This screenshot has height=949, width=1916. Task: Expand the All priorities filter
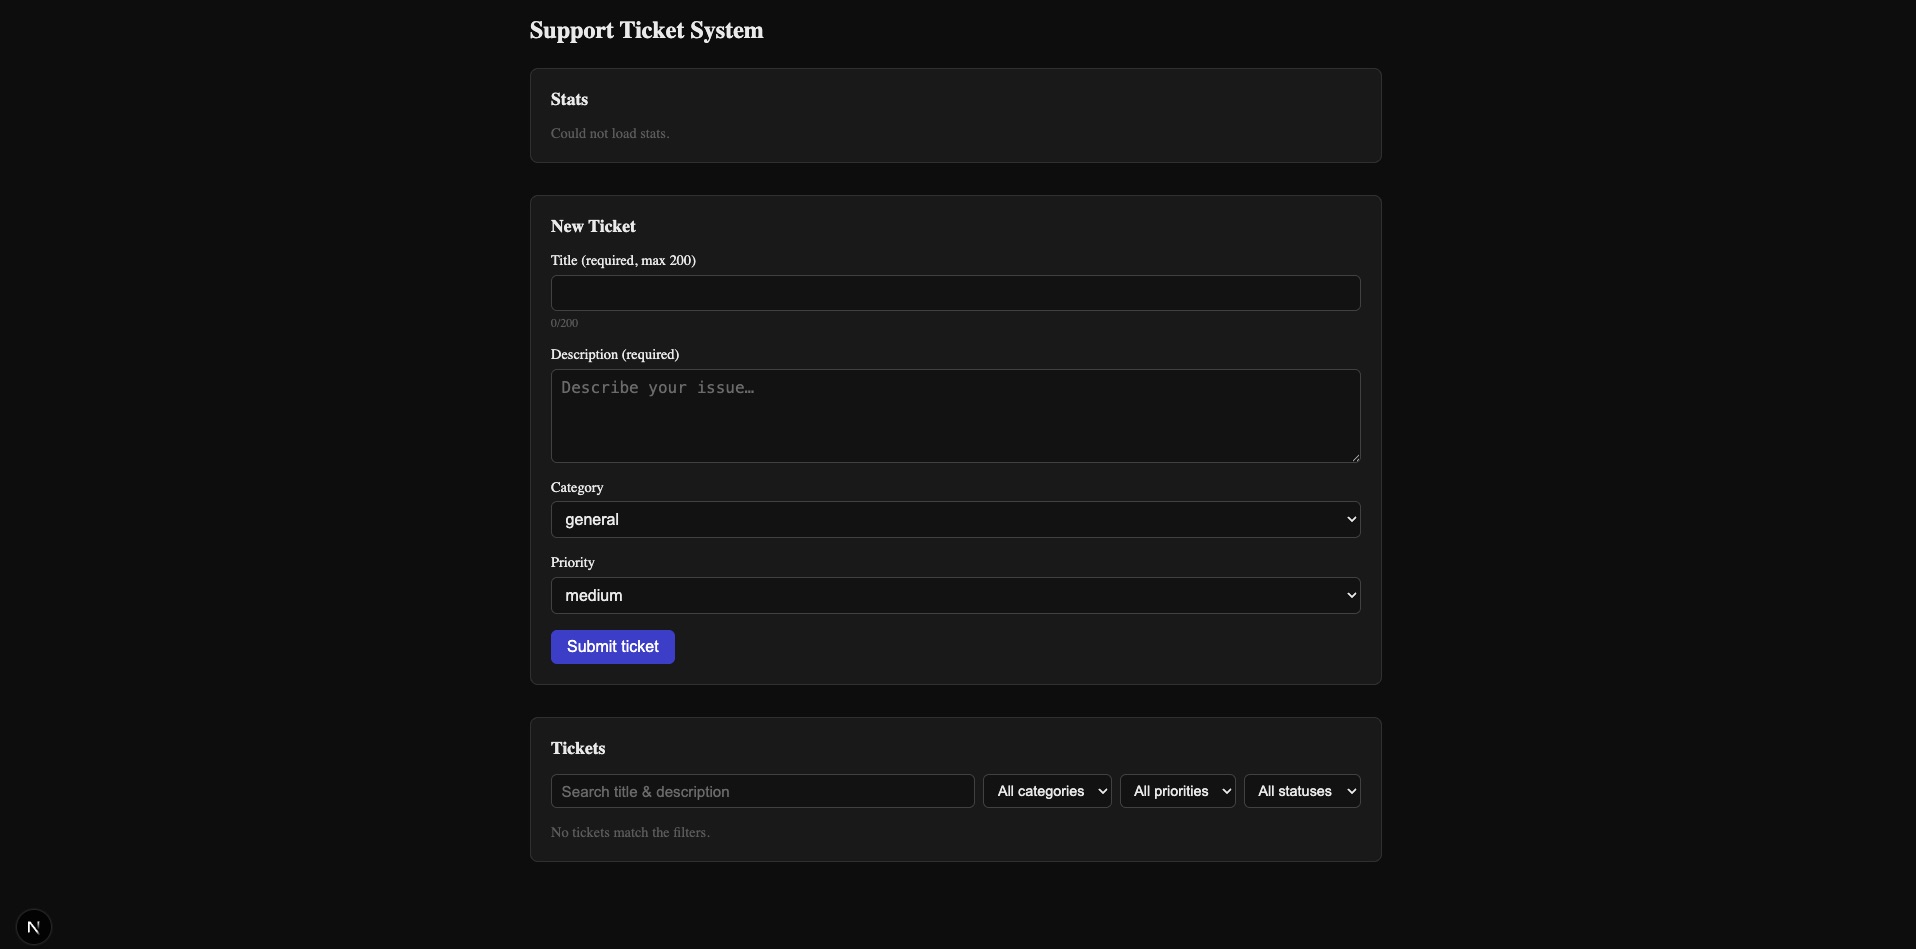click(1177, 791)
